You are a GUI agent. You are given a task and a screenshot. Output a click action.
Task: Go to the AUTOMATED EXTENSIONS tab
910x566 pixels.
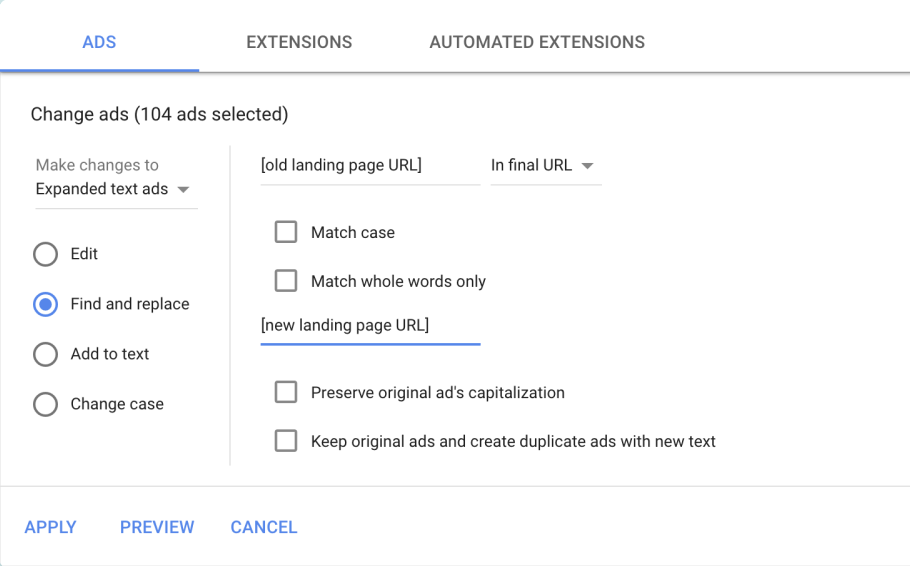click(537, 42)
